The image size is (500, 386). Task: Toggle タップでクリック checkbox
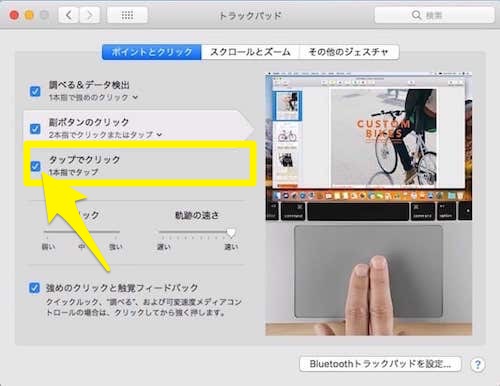coord(35,166)
